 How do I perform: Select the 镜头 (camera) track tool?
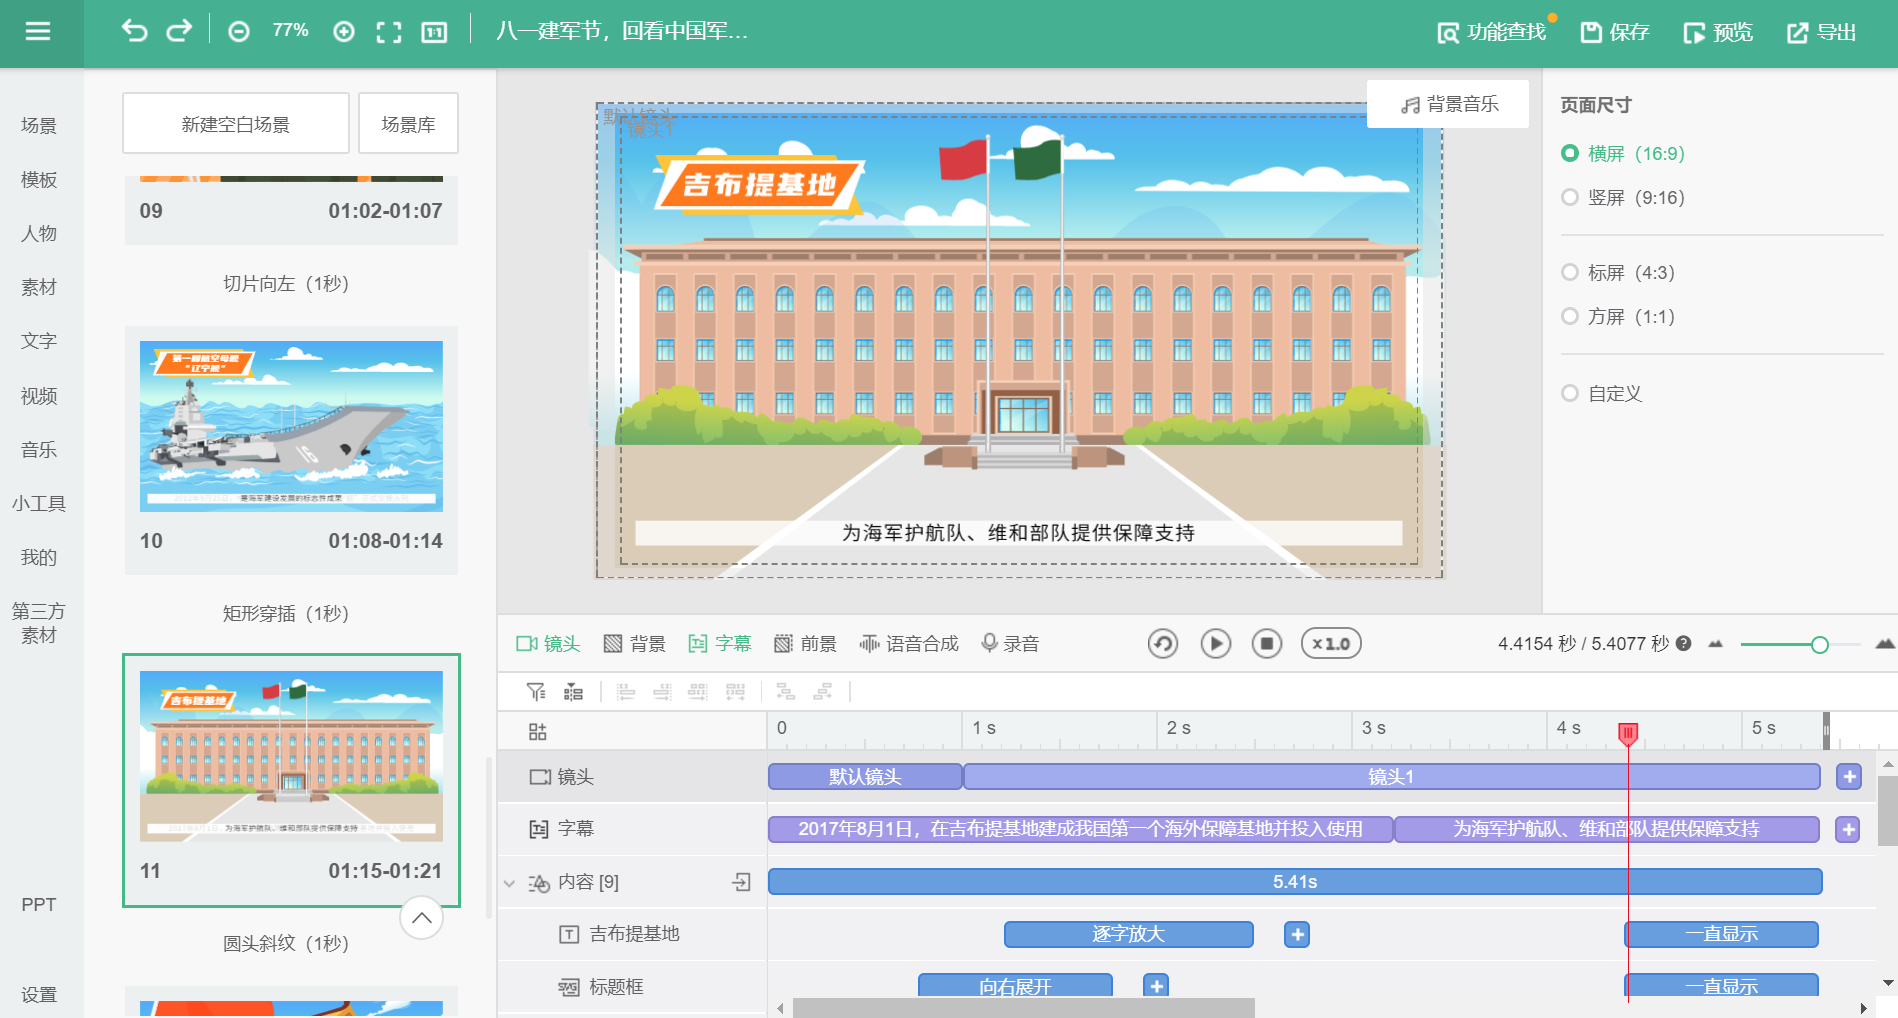tap(549, 643)
